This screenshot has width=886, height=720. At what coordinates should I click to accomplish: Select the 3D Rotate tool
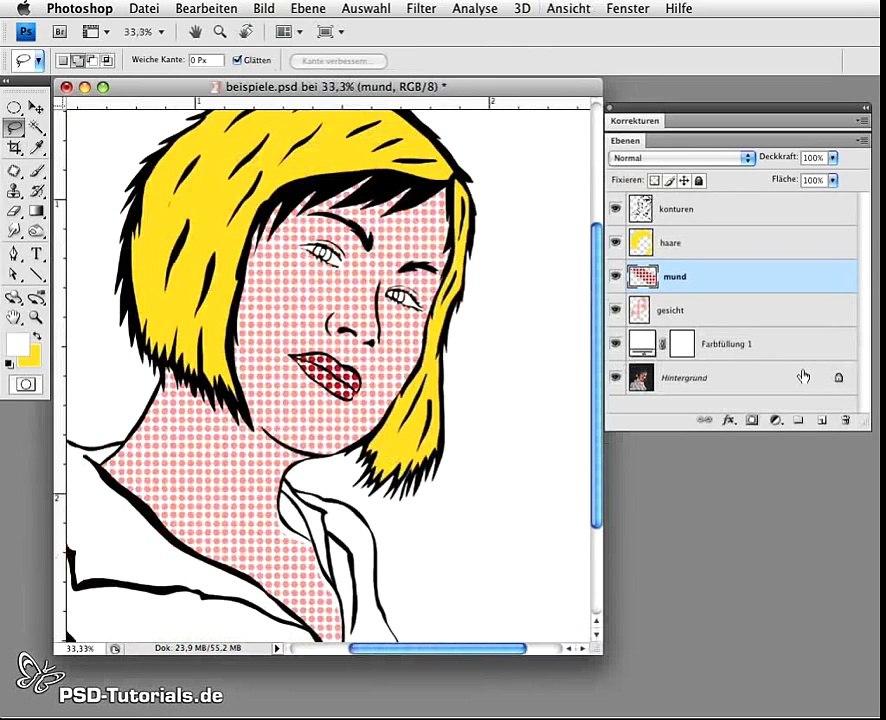pyautogui.click(x=14, y=297)
